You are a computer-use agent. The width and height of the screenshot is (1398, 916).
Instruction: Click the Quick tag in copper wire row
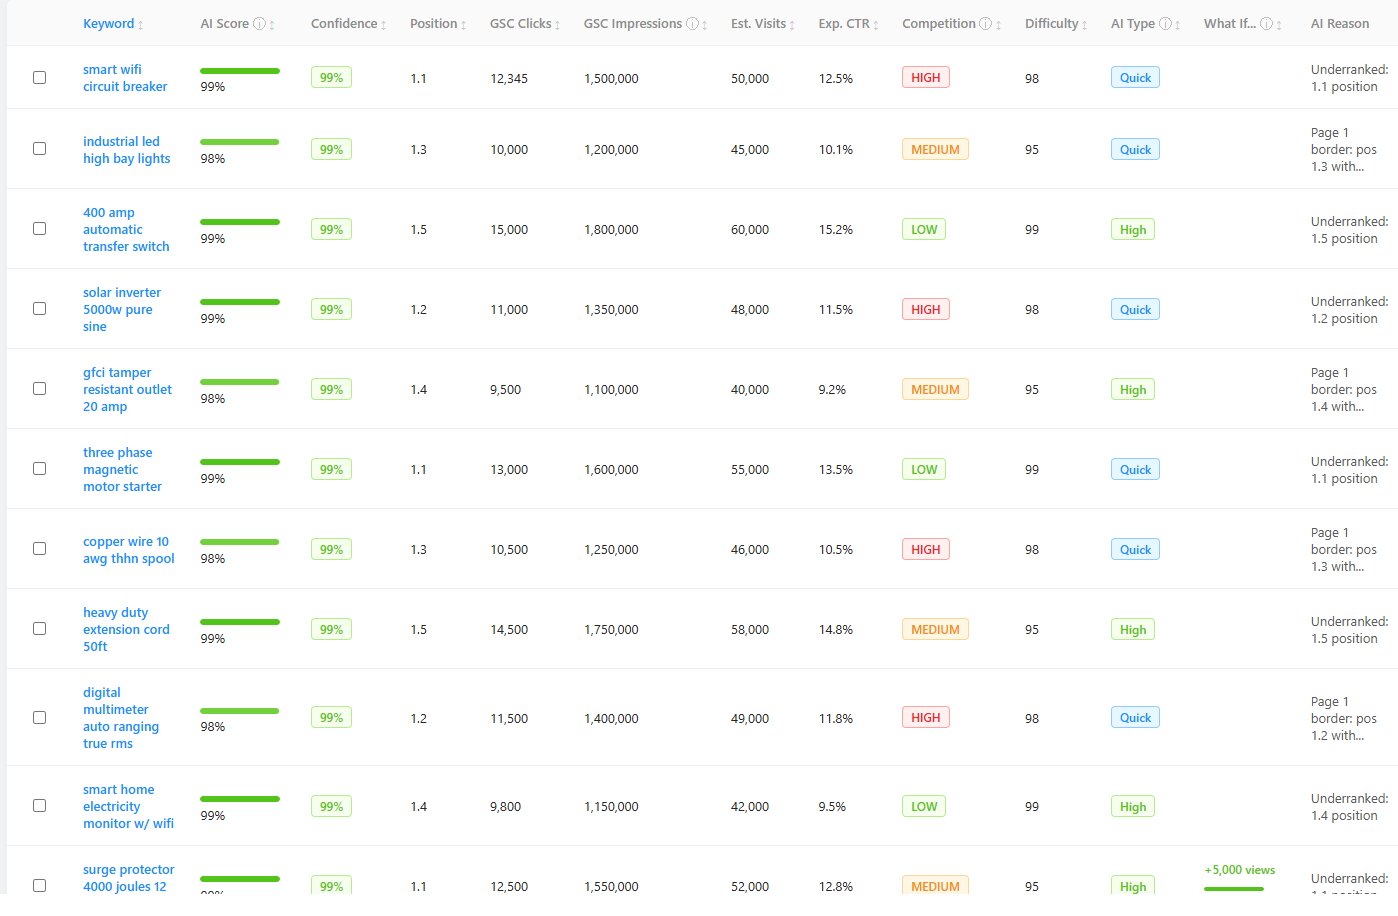(1135, 550)
